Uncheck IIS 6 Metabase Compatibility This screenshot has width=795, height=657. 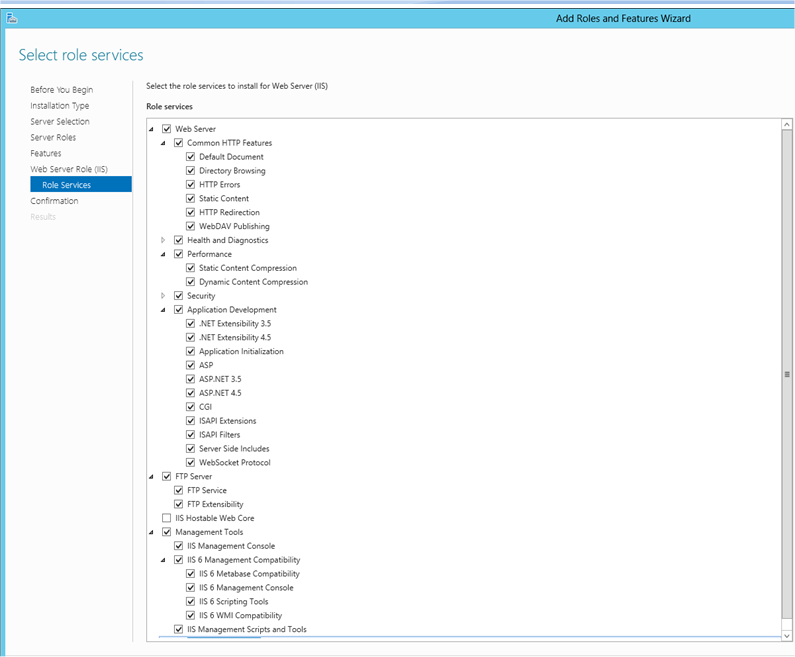click(x=191, y=573)
